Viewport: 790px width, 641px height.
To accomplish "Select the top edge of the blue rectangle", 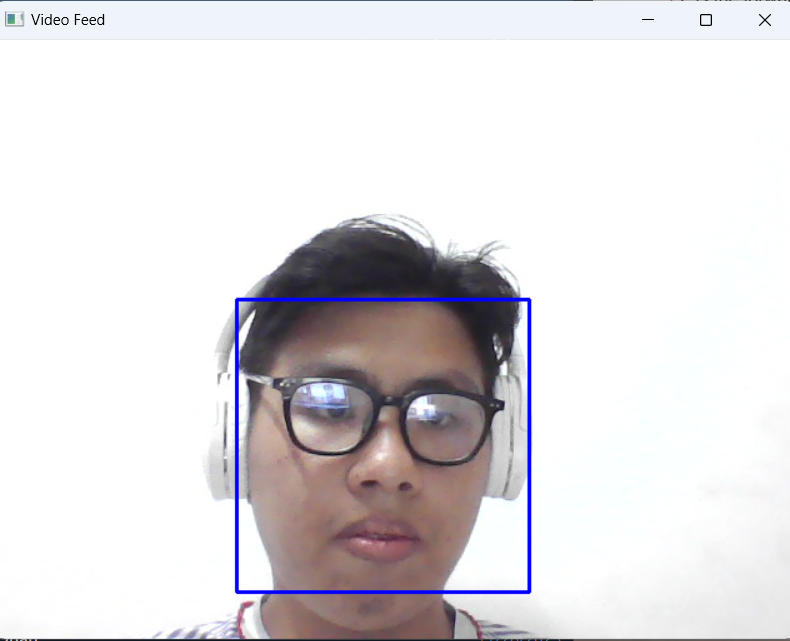I will coord(383,300).
